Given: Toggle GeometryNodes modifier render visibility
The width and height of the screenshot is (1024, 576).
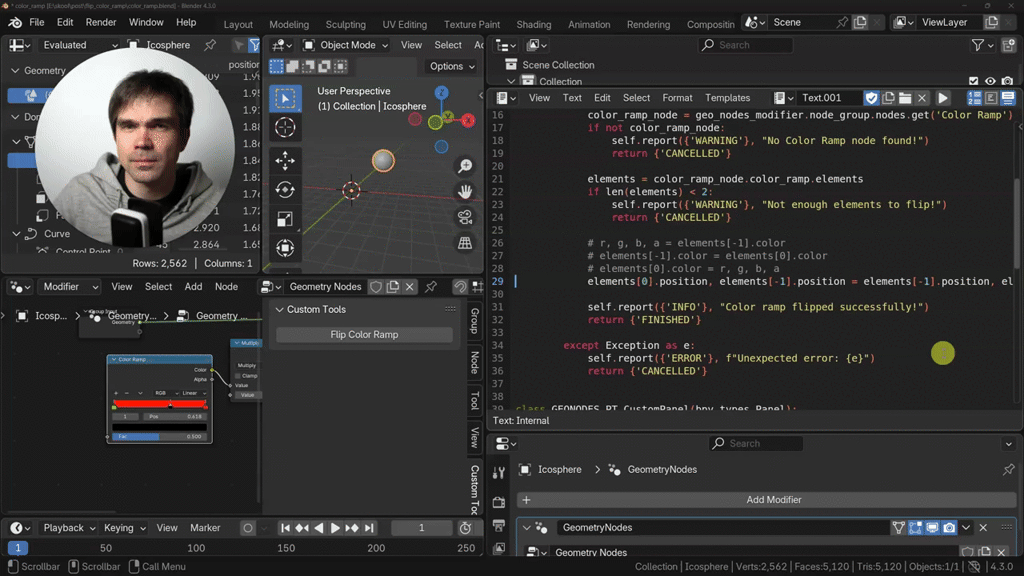Looking at the screenshot, I should pos(949,528).
